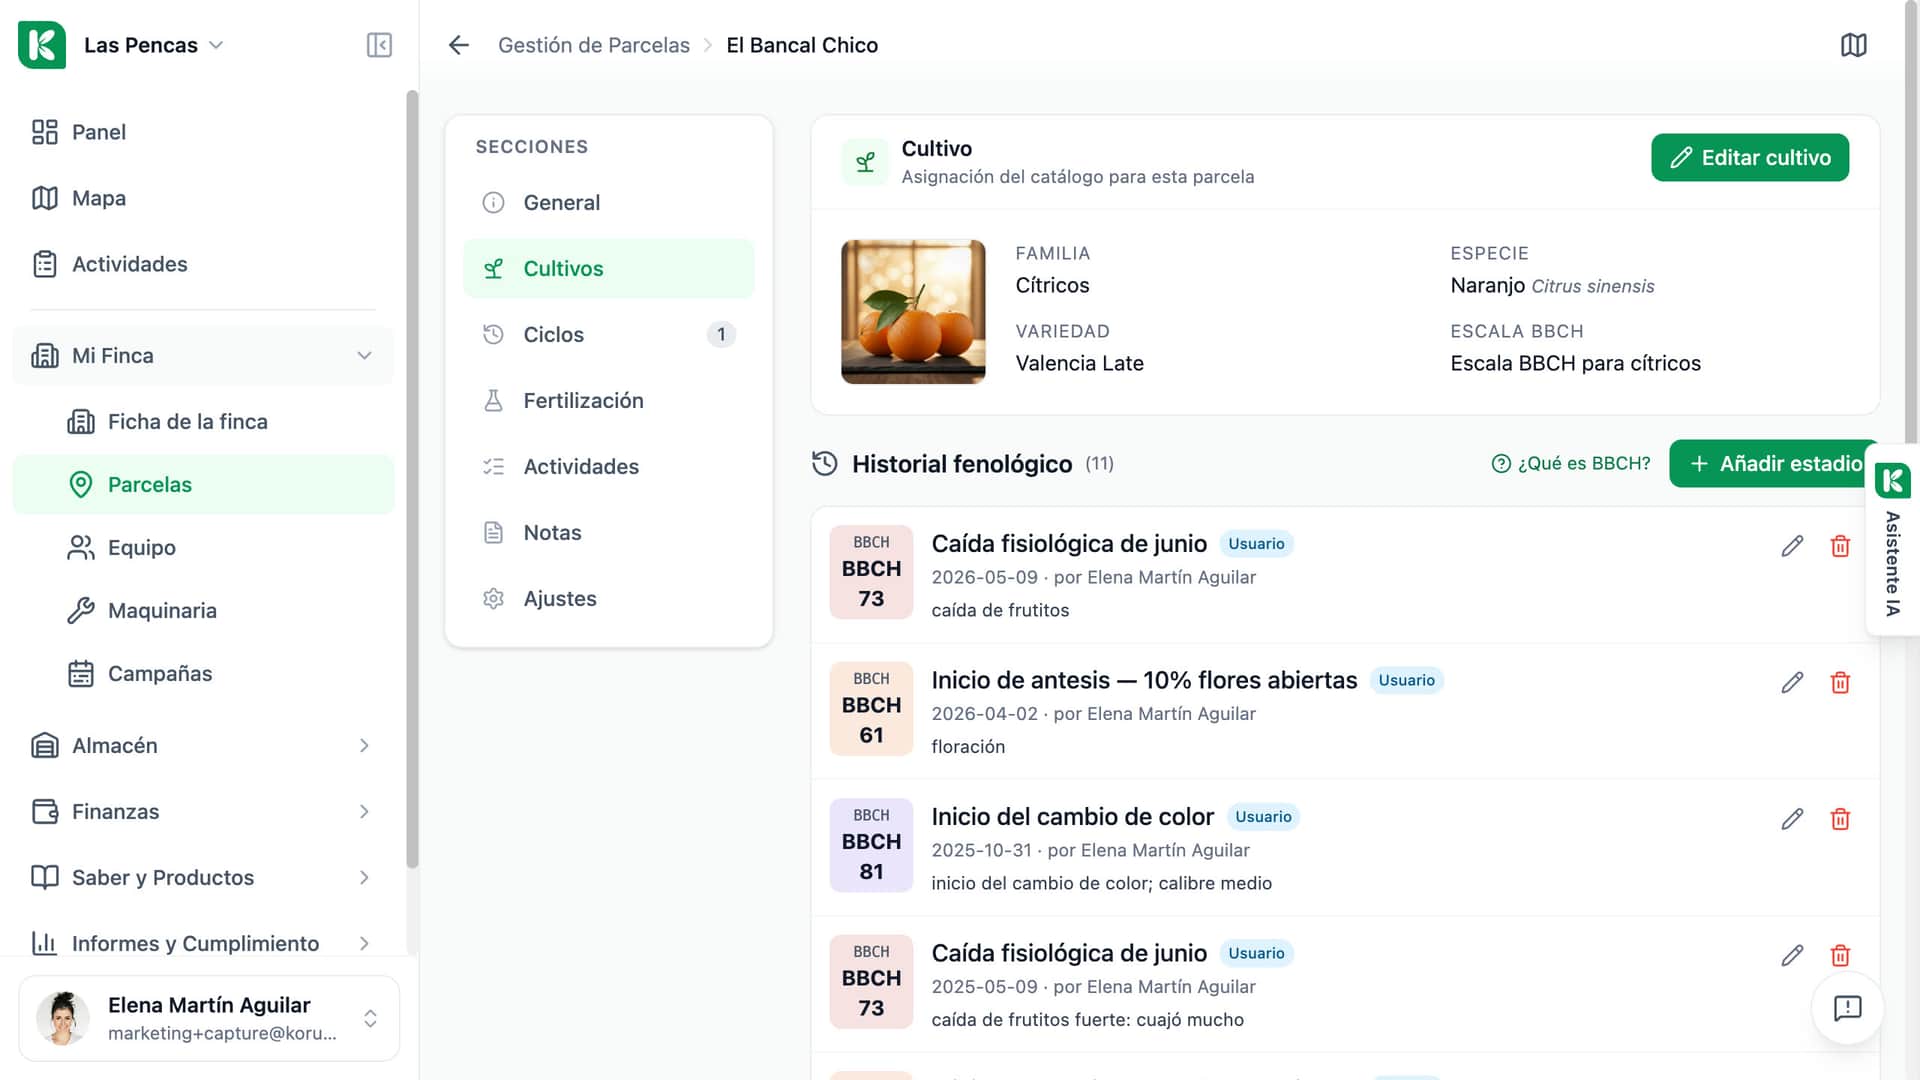Open the Las Pencas farm switcher dropdown

pos(153,45)
